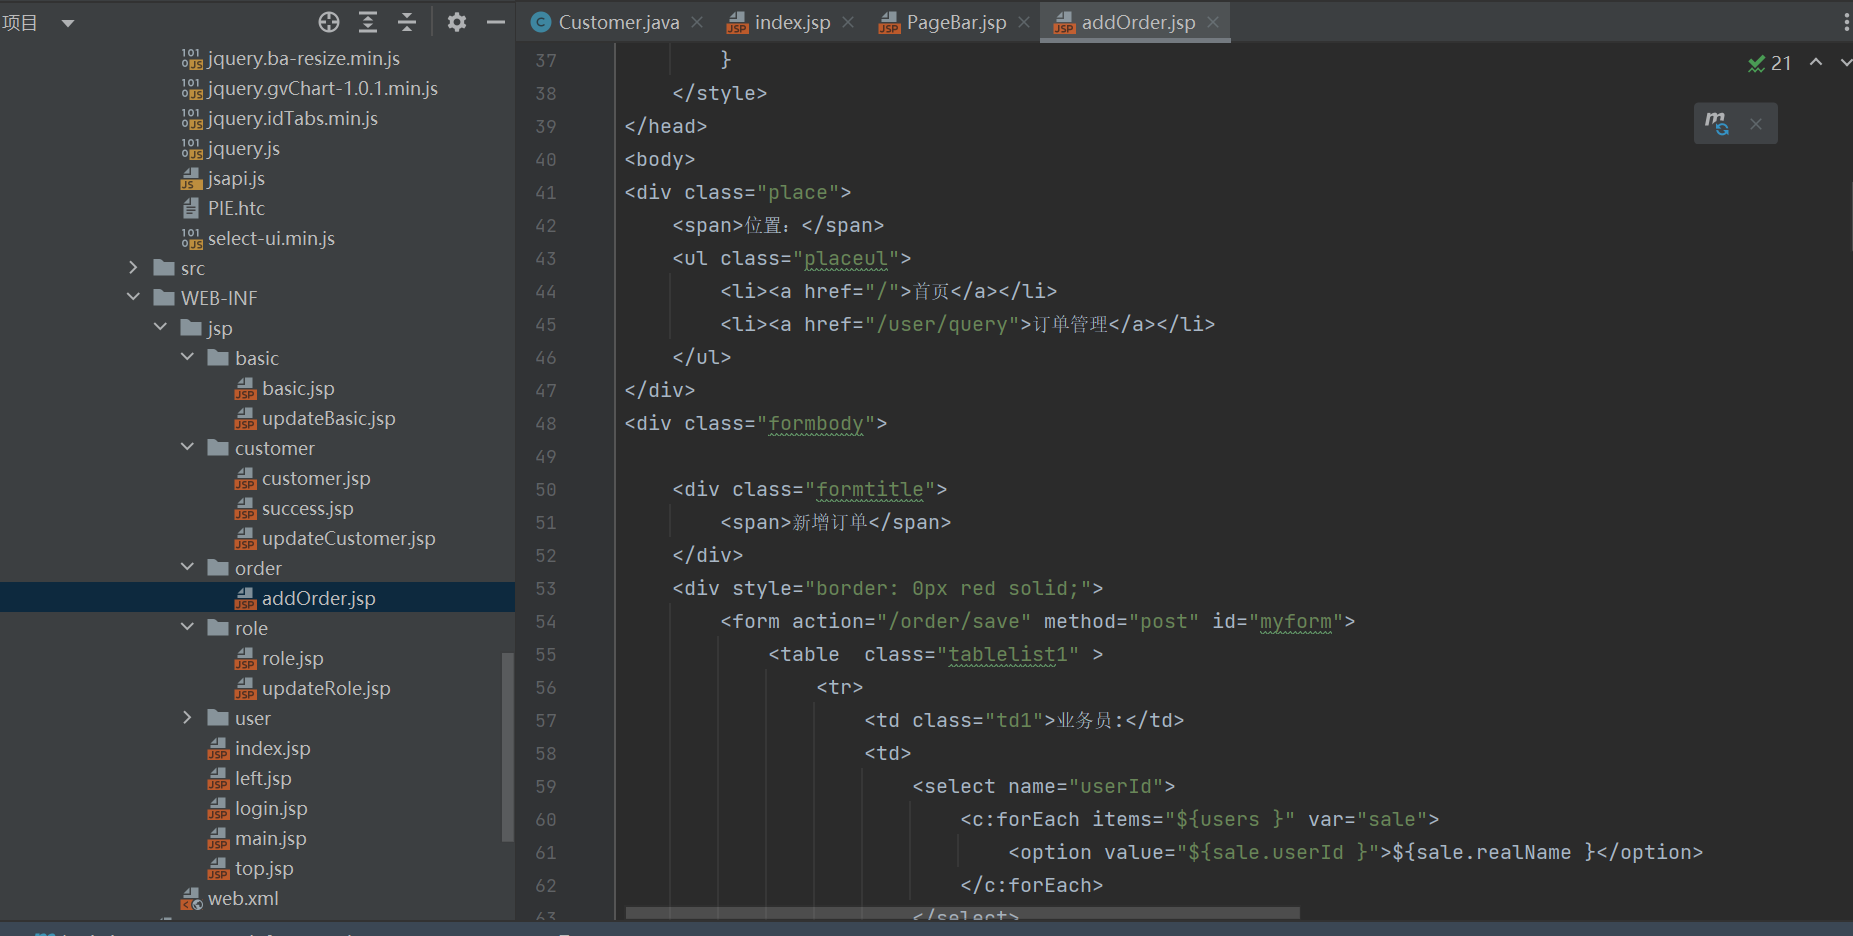Dismiss the Maven reload floating popup
The image size is (1853, 936).
coord(1756,124)
